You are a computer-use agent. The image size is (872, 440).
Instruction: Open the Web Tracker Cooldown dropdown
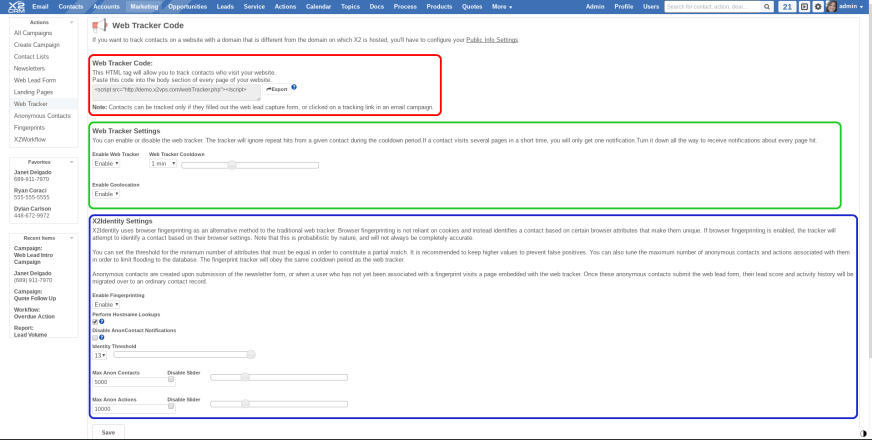tap(163, 164)
